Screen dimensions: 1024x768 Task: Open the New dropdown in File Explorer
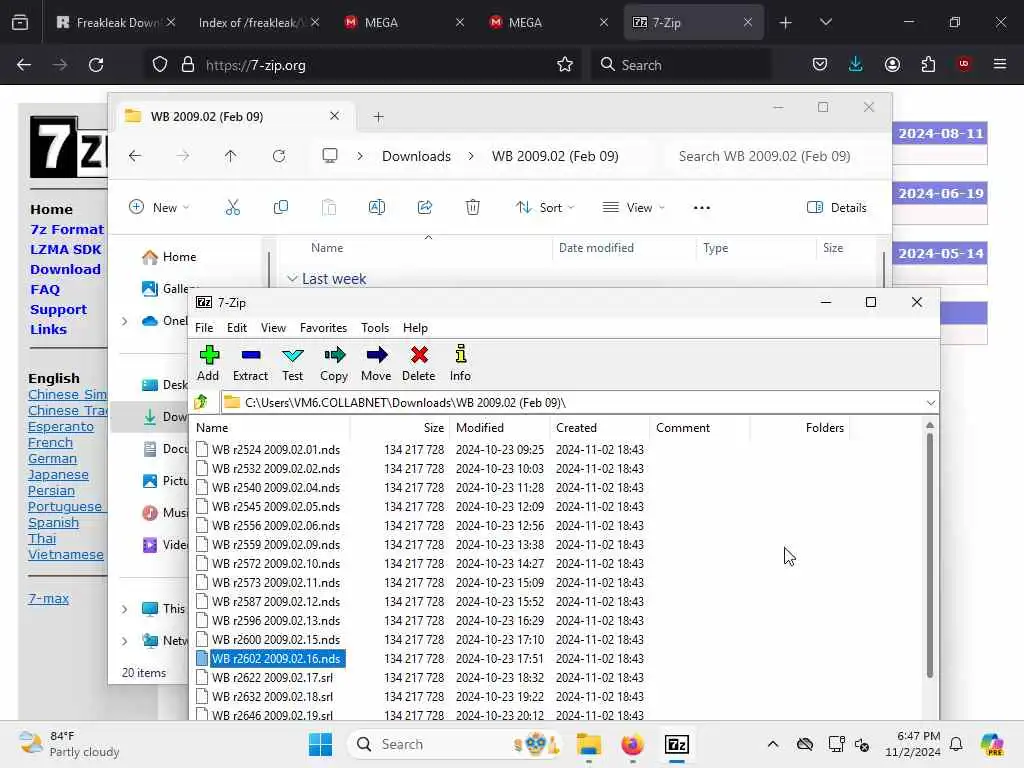point(159,208)
